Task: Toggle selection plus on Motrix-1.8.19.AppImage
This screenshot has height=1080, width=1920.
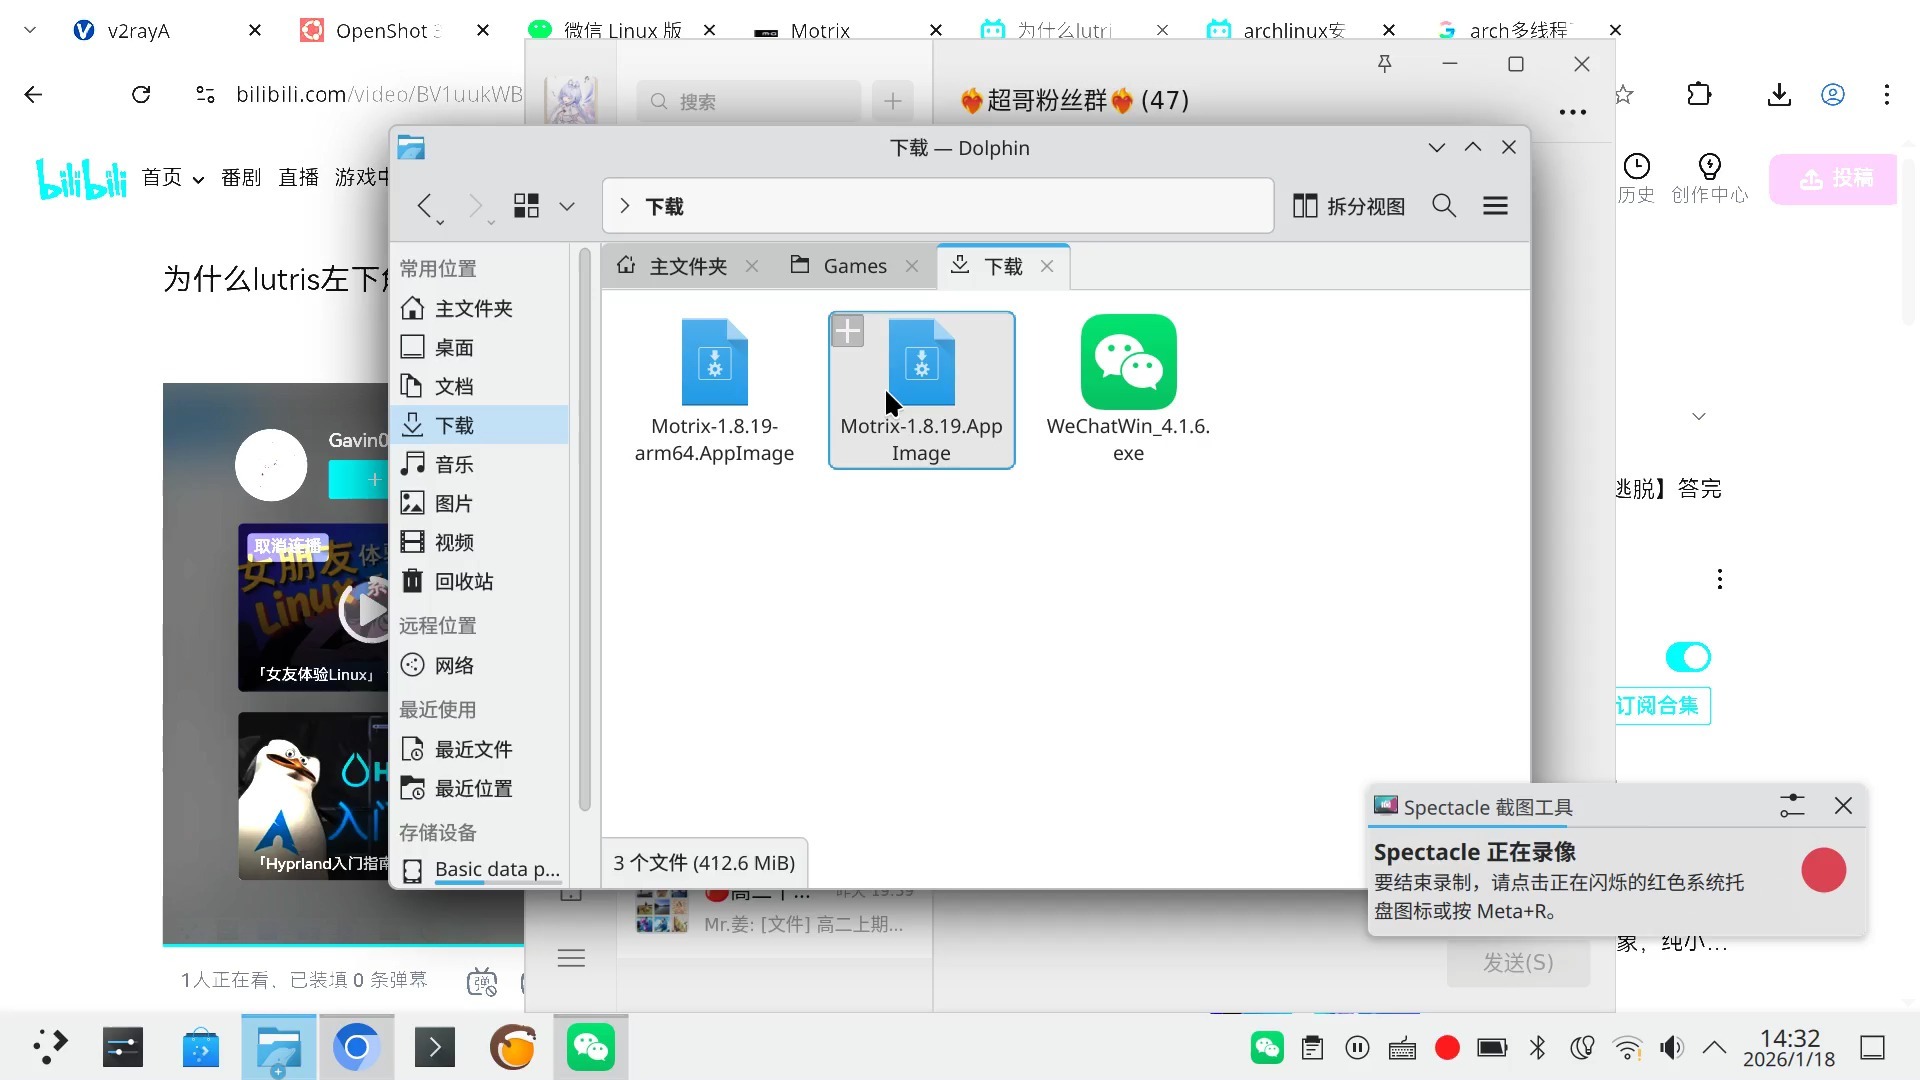Action: (x=848, y=331)
